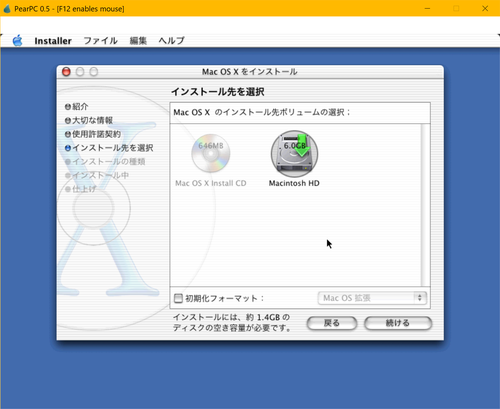The height and width of the screenshot is (409, 500).
Task: Click the PearPC pear icon in title bar
Action: point(7,8)
